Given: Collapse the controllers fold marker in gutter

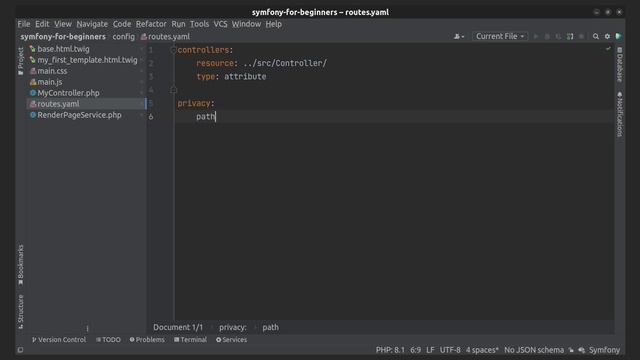Looking at the screenshot, I should coord(173,50).
